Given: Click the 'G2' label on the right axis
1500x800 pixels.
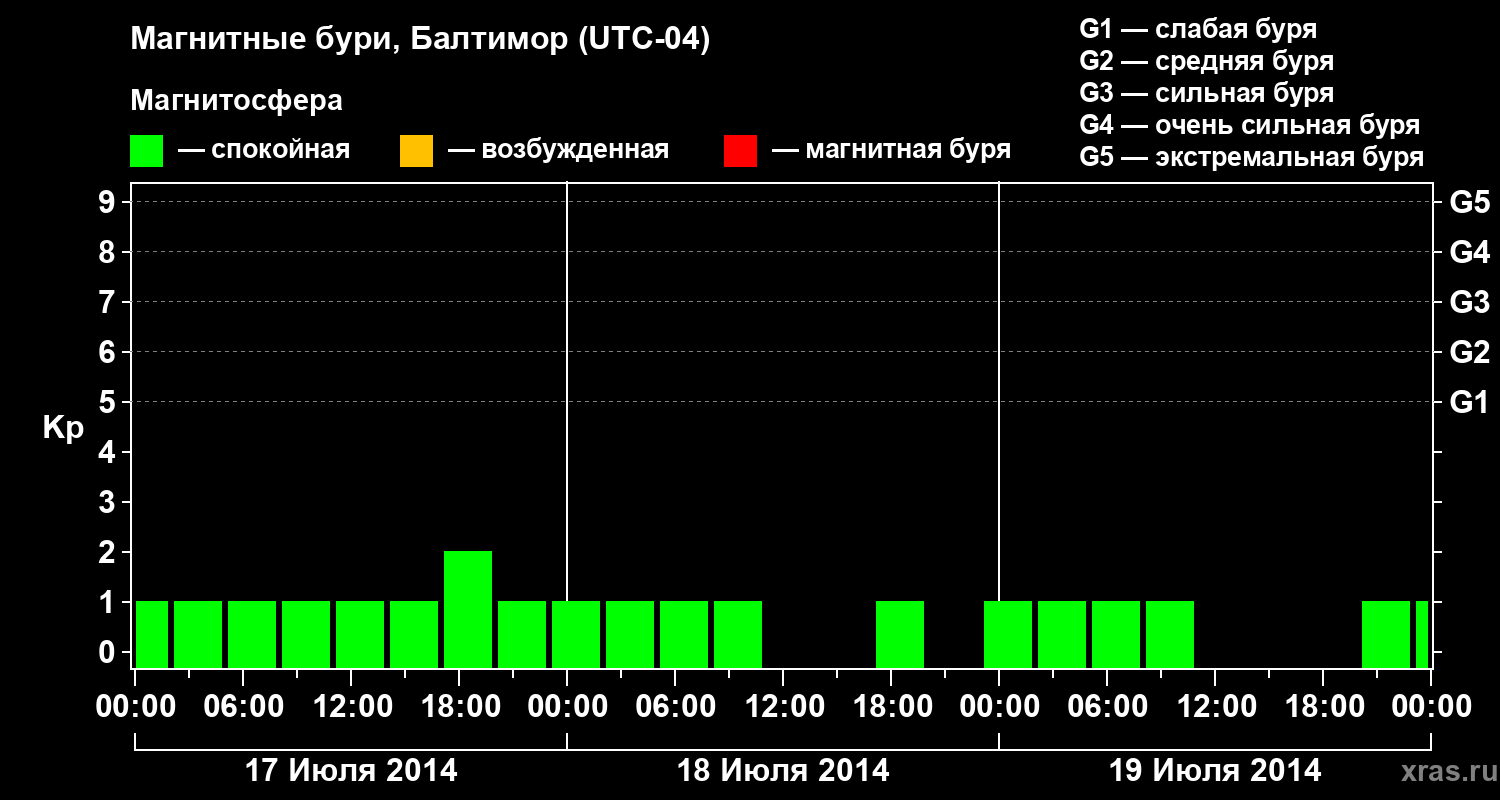Looking at the screenshot, I should [x=1470, y=352].
